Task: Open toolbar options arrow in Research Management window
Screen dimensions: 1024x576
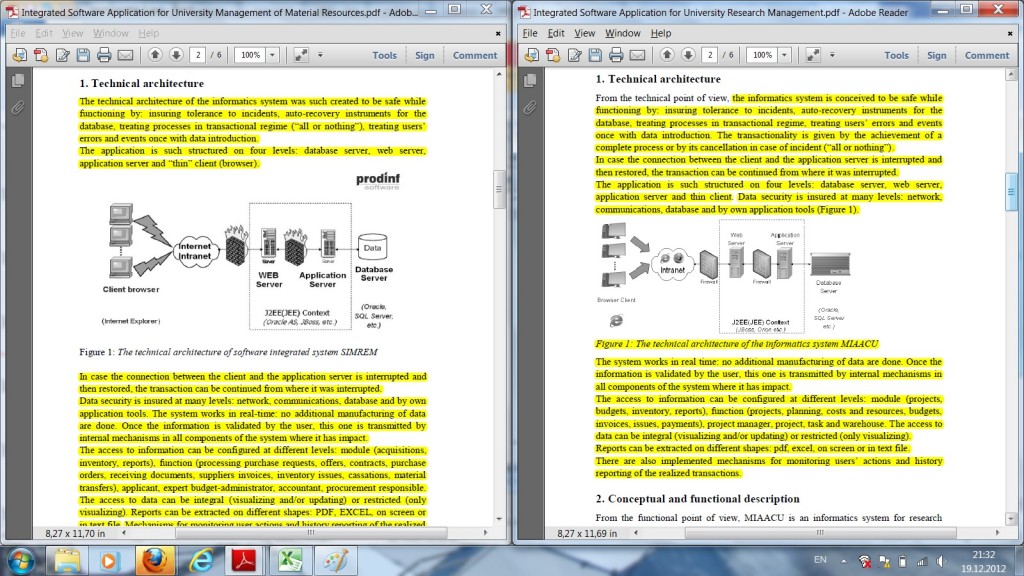Action: [832, 56]
